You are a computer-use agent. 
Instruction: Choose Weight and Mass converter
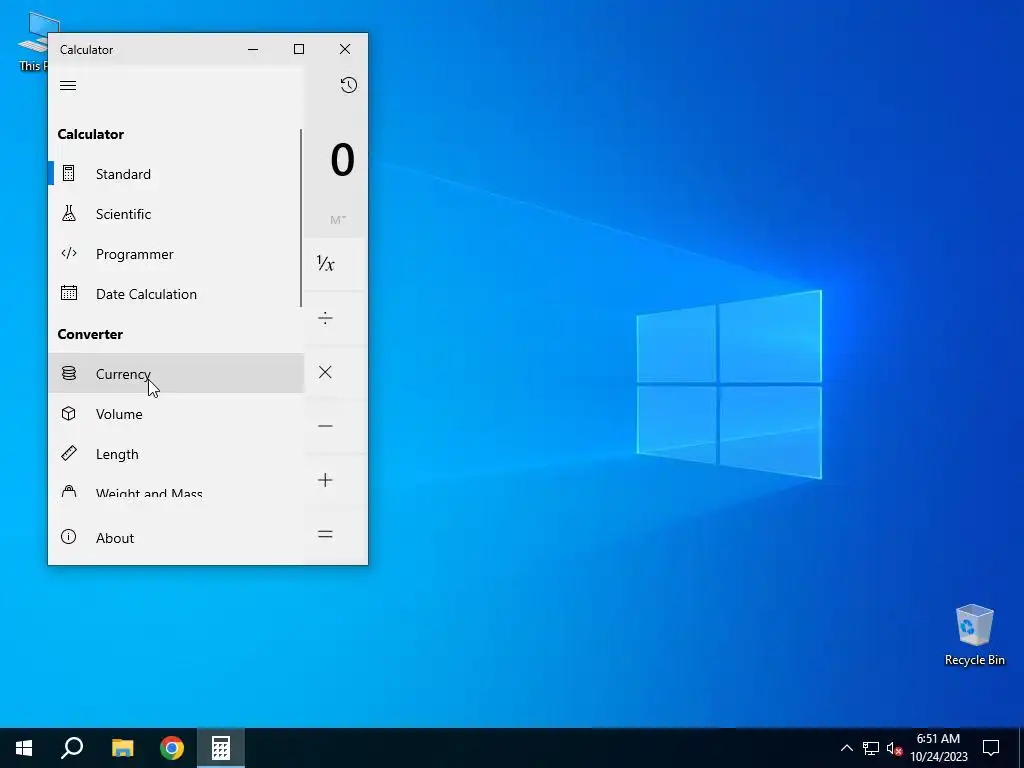(x=176, y=489)
